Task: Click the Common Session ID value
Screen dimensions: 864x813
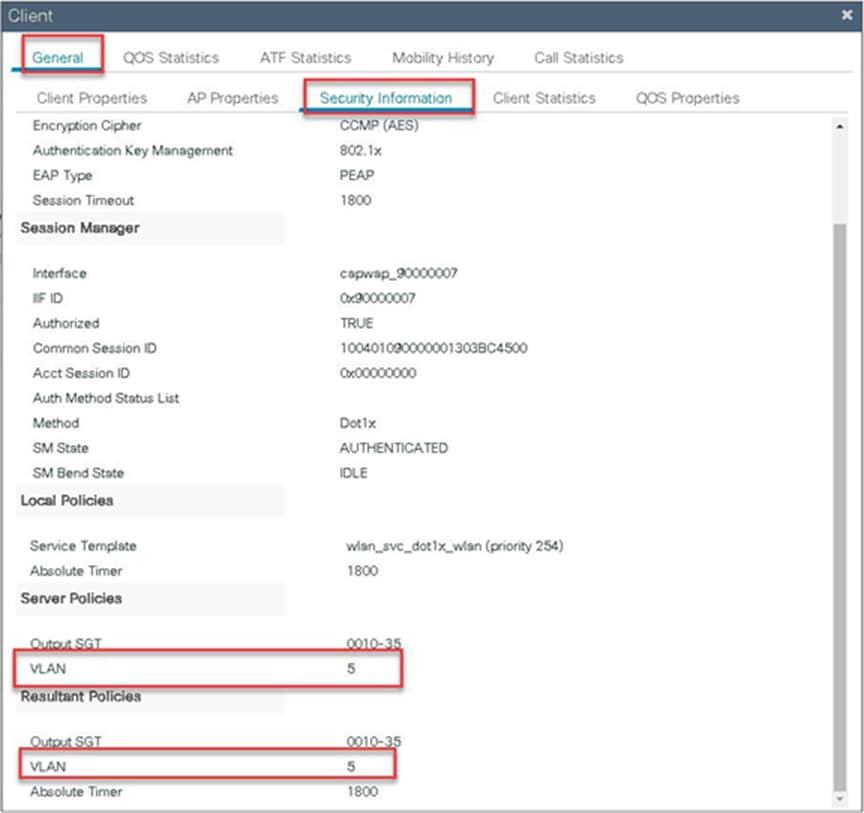Action: pos(434,348)
